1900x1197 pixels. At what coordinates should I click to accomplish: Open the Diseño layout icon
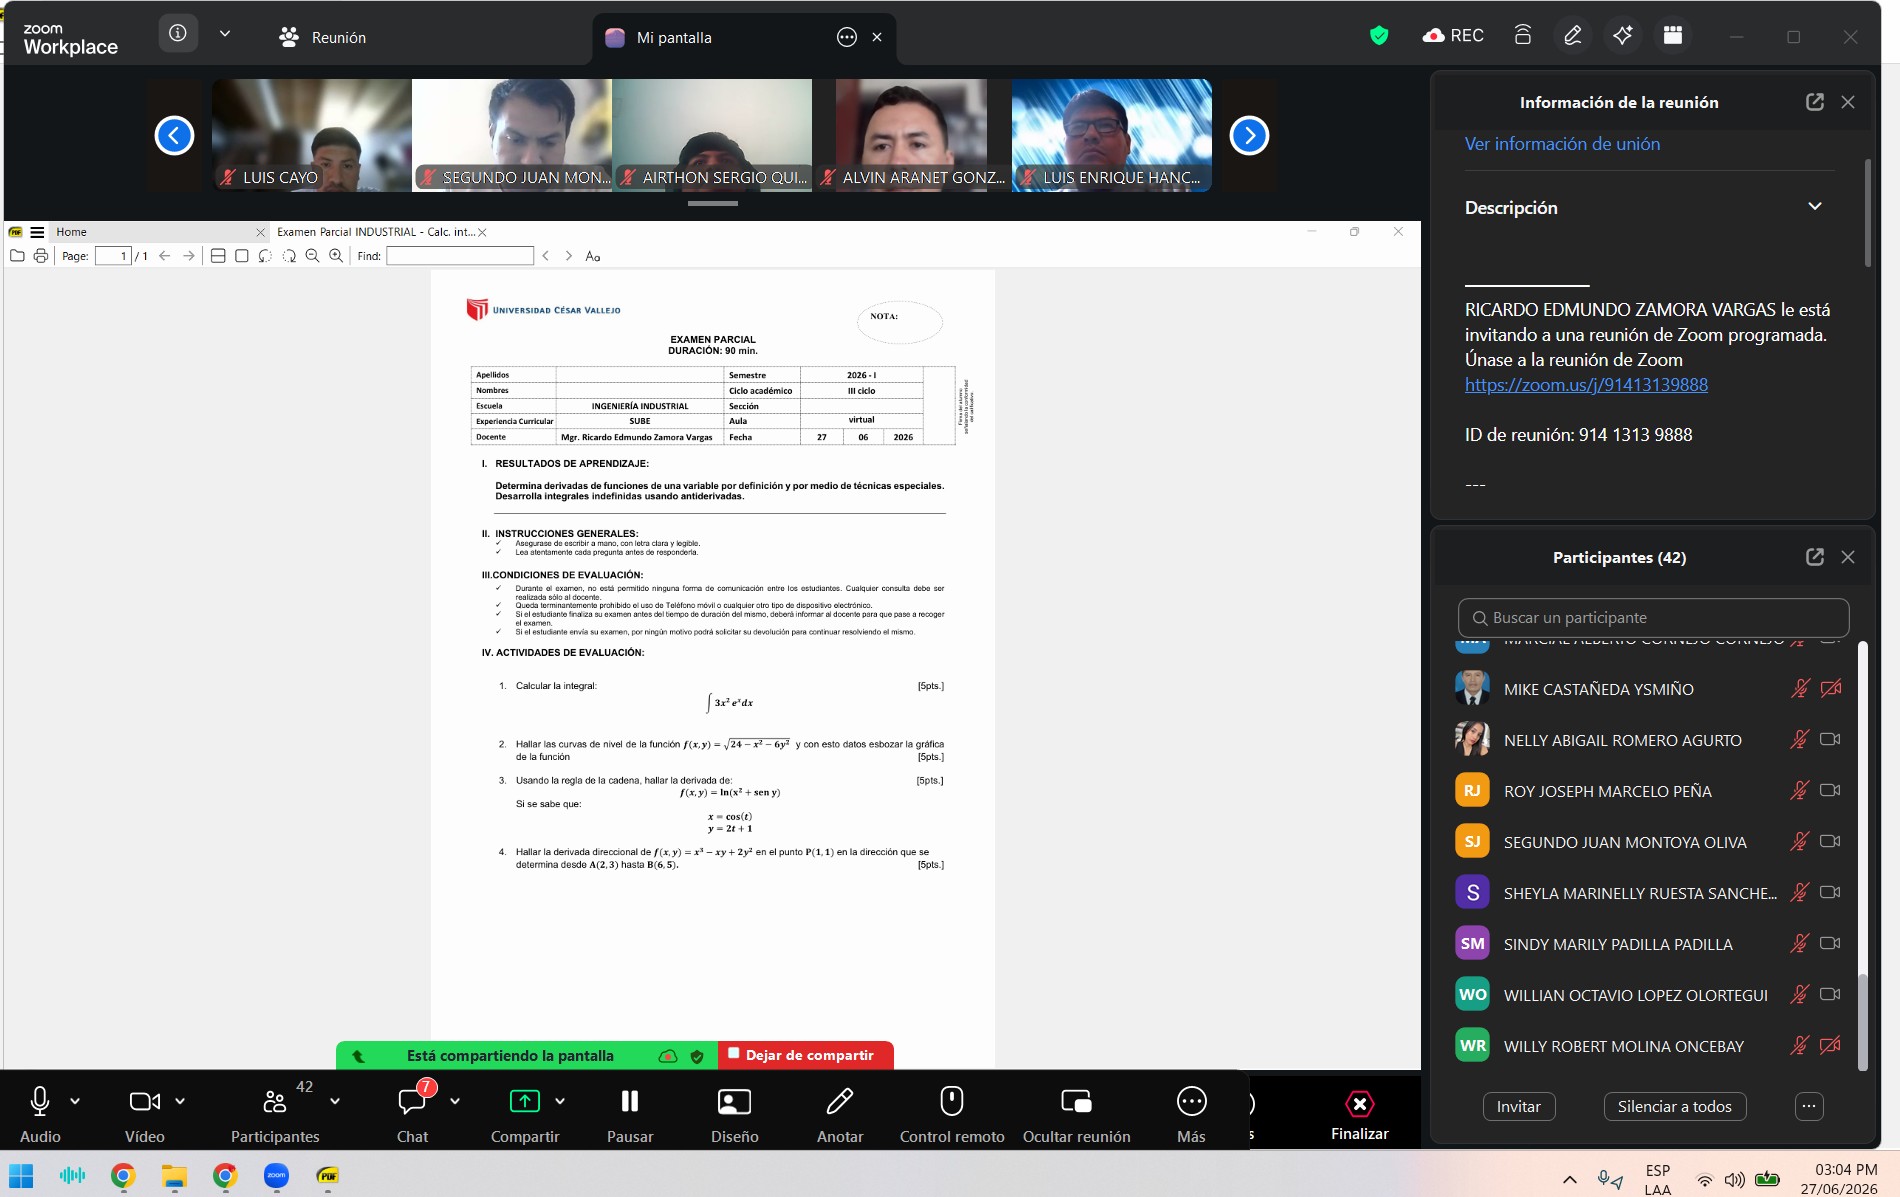[734, 1101]
